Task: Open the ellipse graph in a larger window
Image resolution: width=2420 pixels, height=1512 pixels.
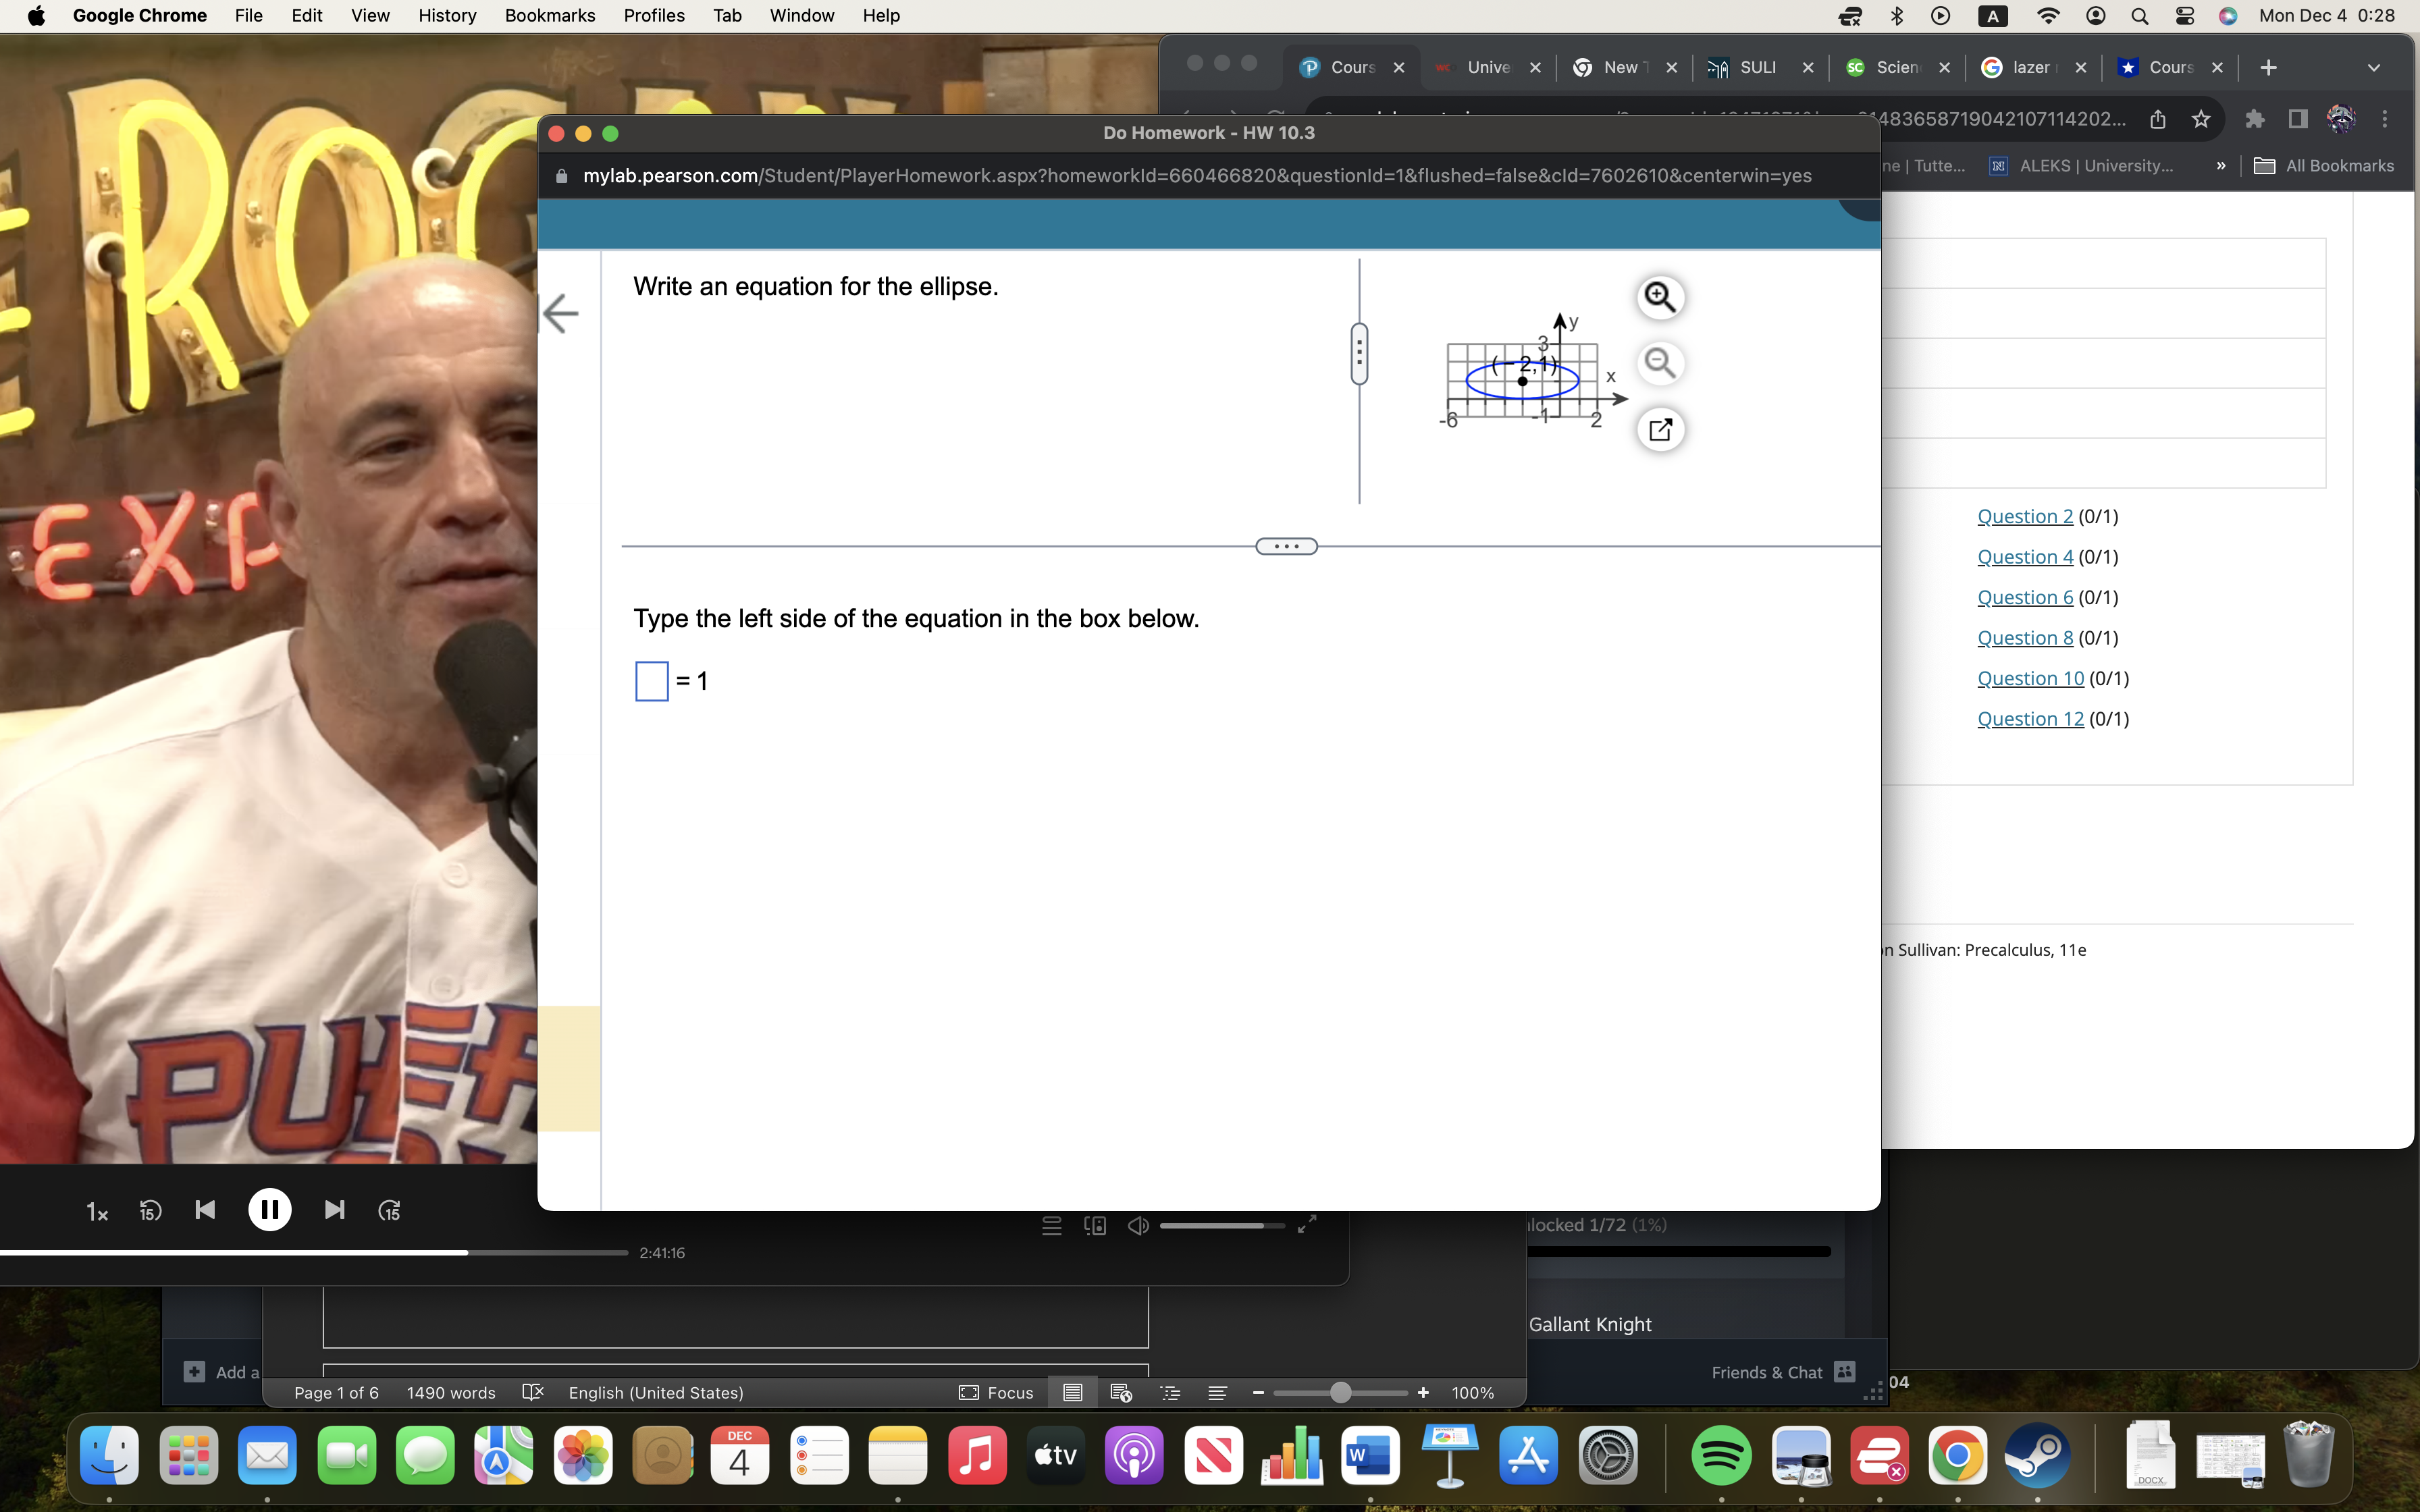Action: [1660, 429]
